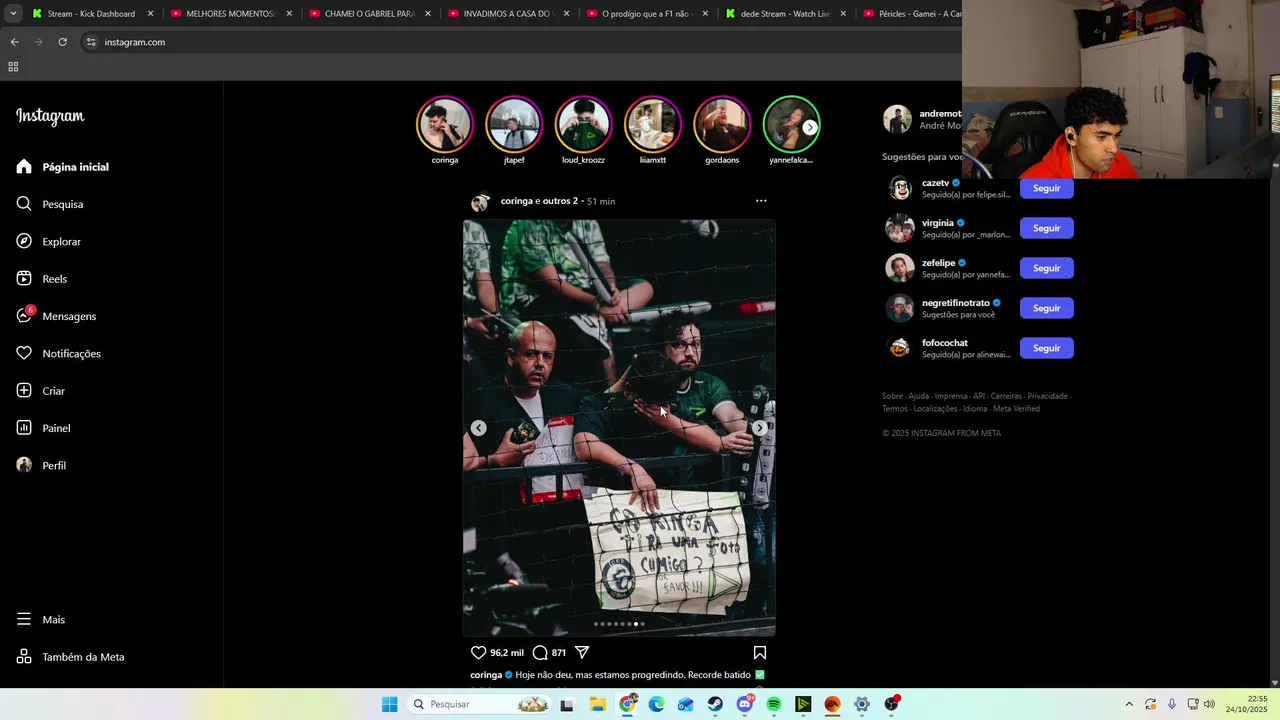This screenshot has height=720, width=1280.
Task: Open Reels in the sidebar
Action: [x=42, y=279]
